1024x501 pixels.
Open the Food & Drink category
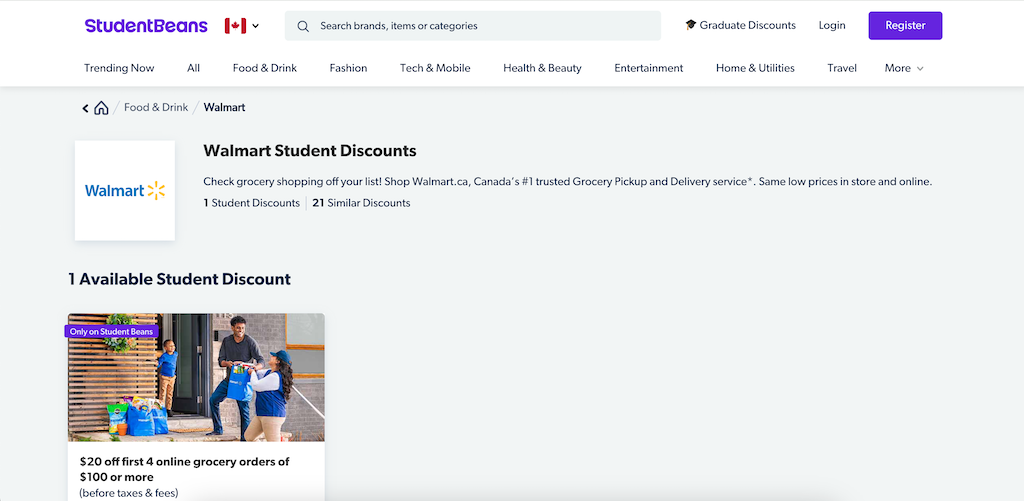[x=264, y=68]
